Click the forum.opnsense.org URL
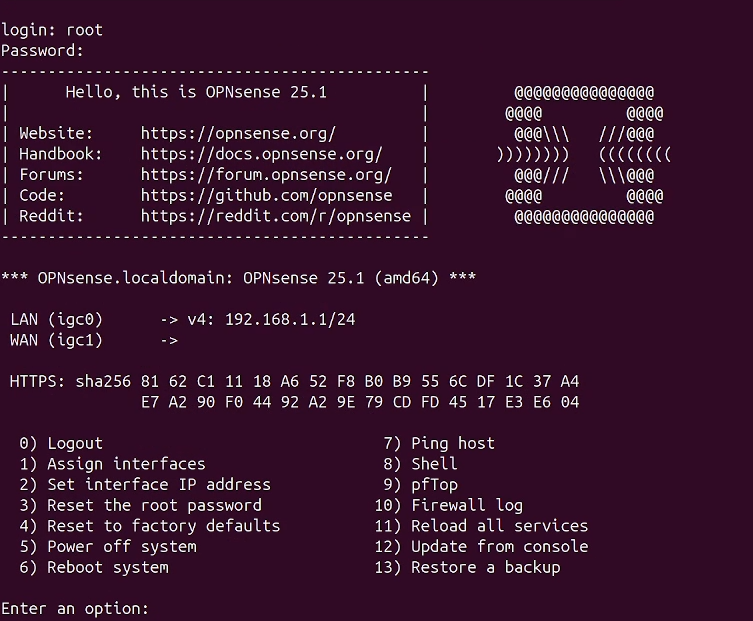This screenshot has width=753, height=621. tap(266, 175)
